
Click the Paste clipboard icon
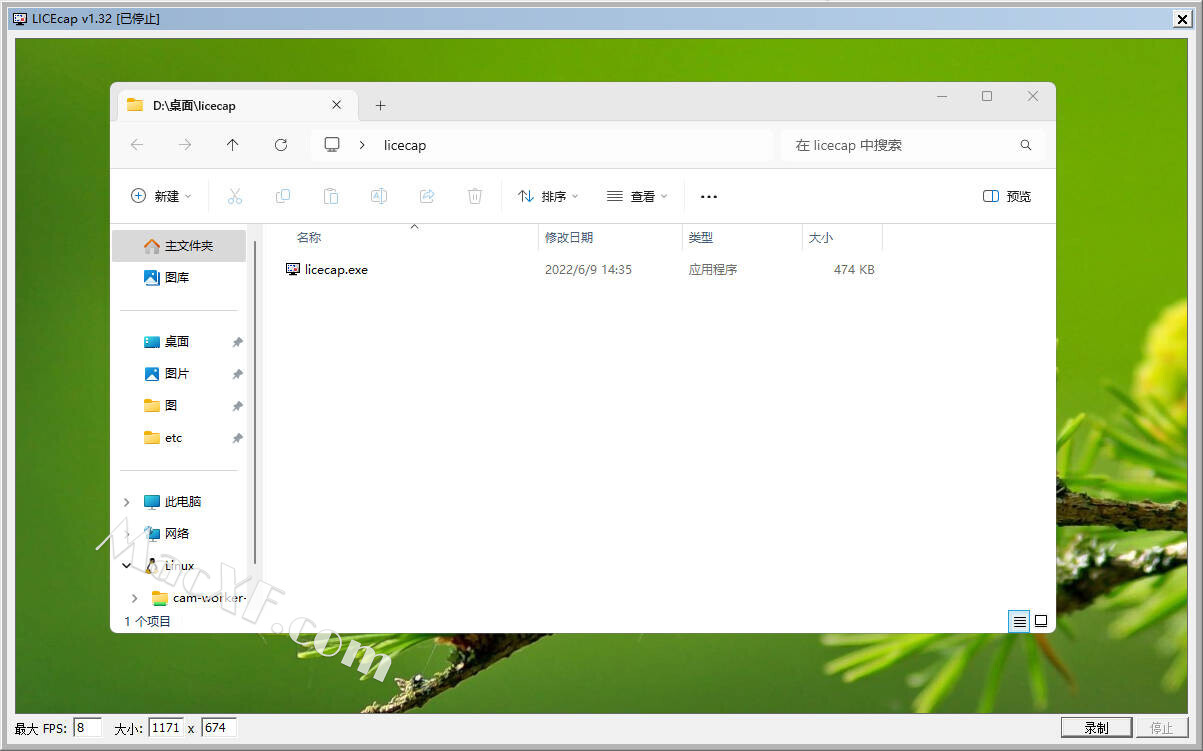331,196
